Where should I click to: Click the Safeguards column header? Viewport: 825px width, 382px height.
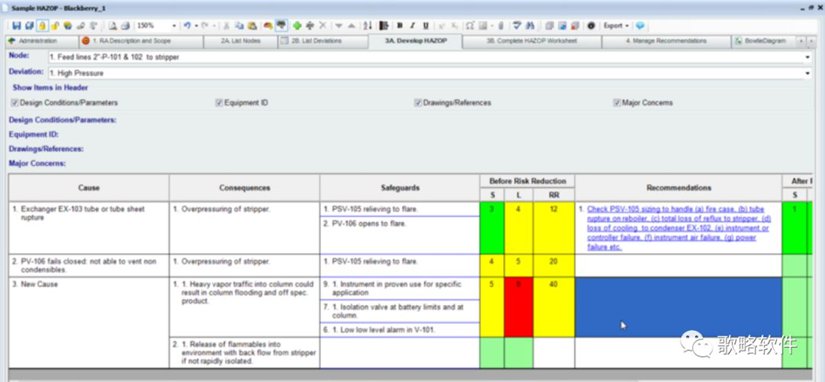(399, 187)
